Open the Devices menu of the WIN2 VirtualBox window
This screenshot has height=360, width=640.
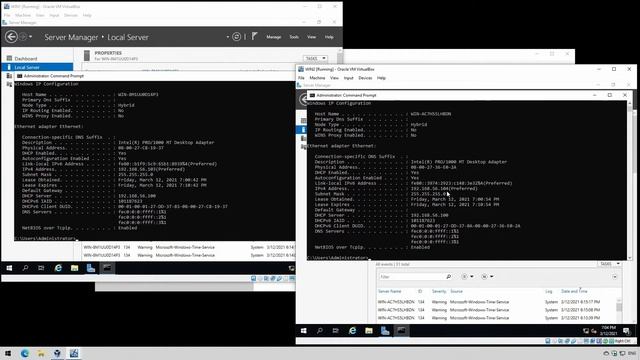coord(365,78)
